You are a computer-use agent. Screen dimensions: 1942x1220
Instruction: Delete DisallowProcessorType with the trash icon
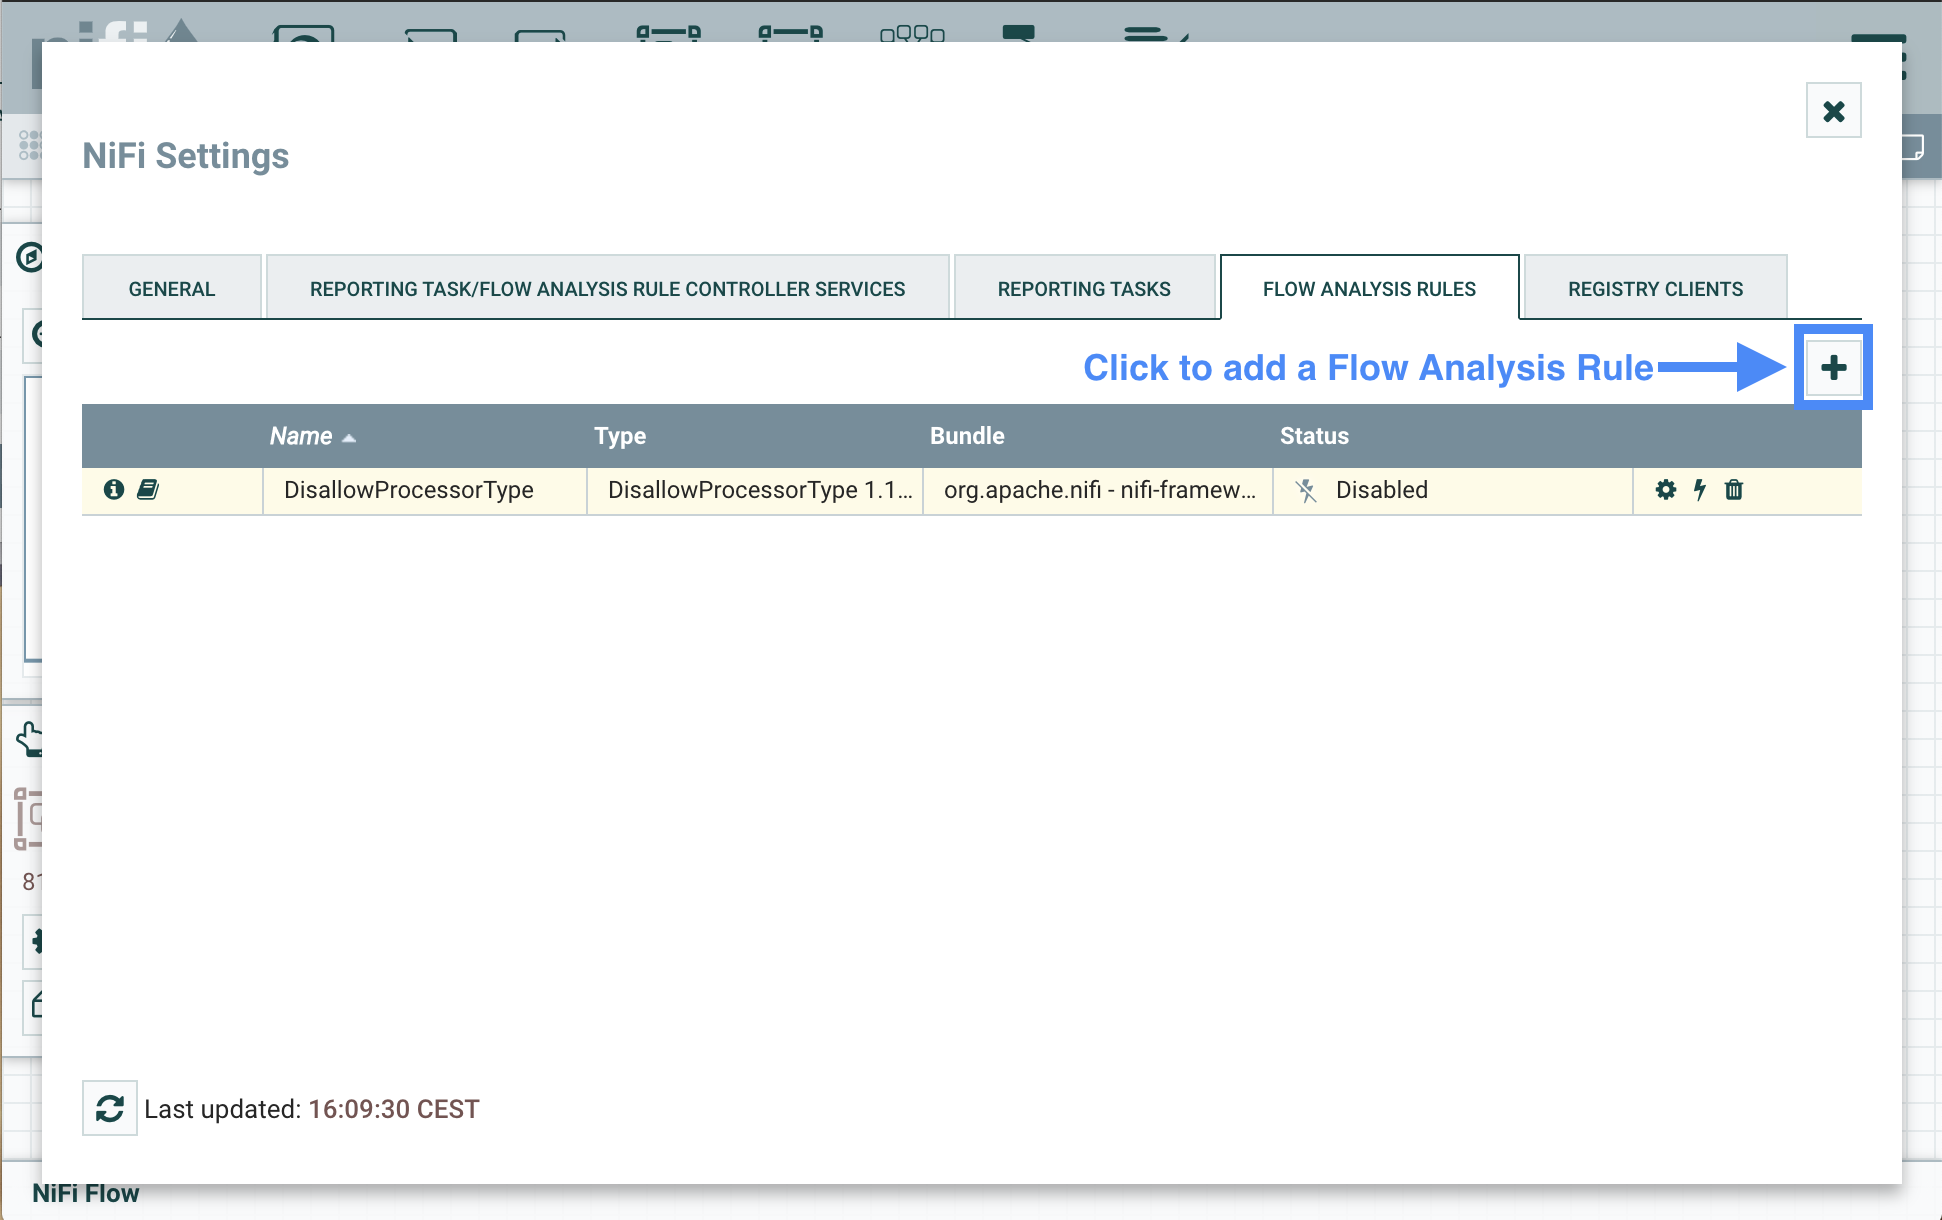pyautogui.click(x=1734, y=490)
